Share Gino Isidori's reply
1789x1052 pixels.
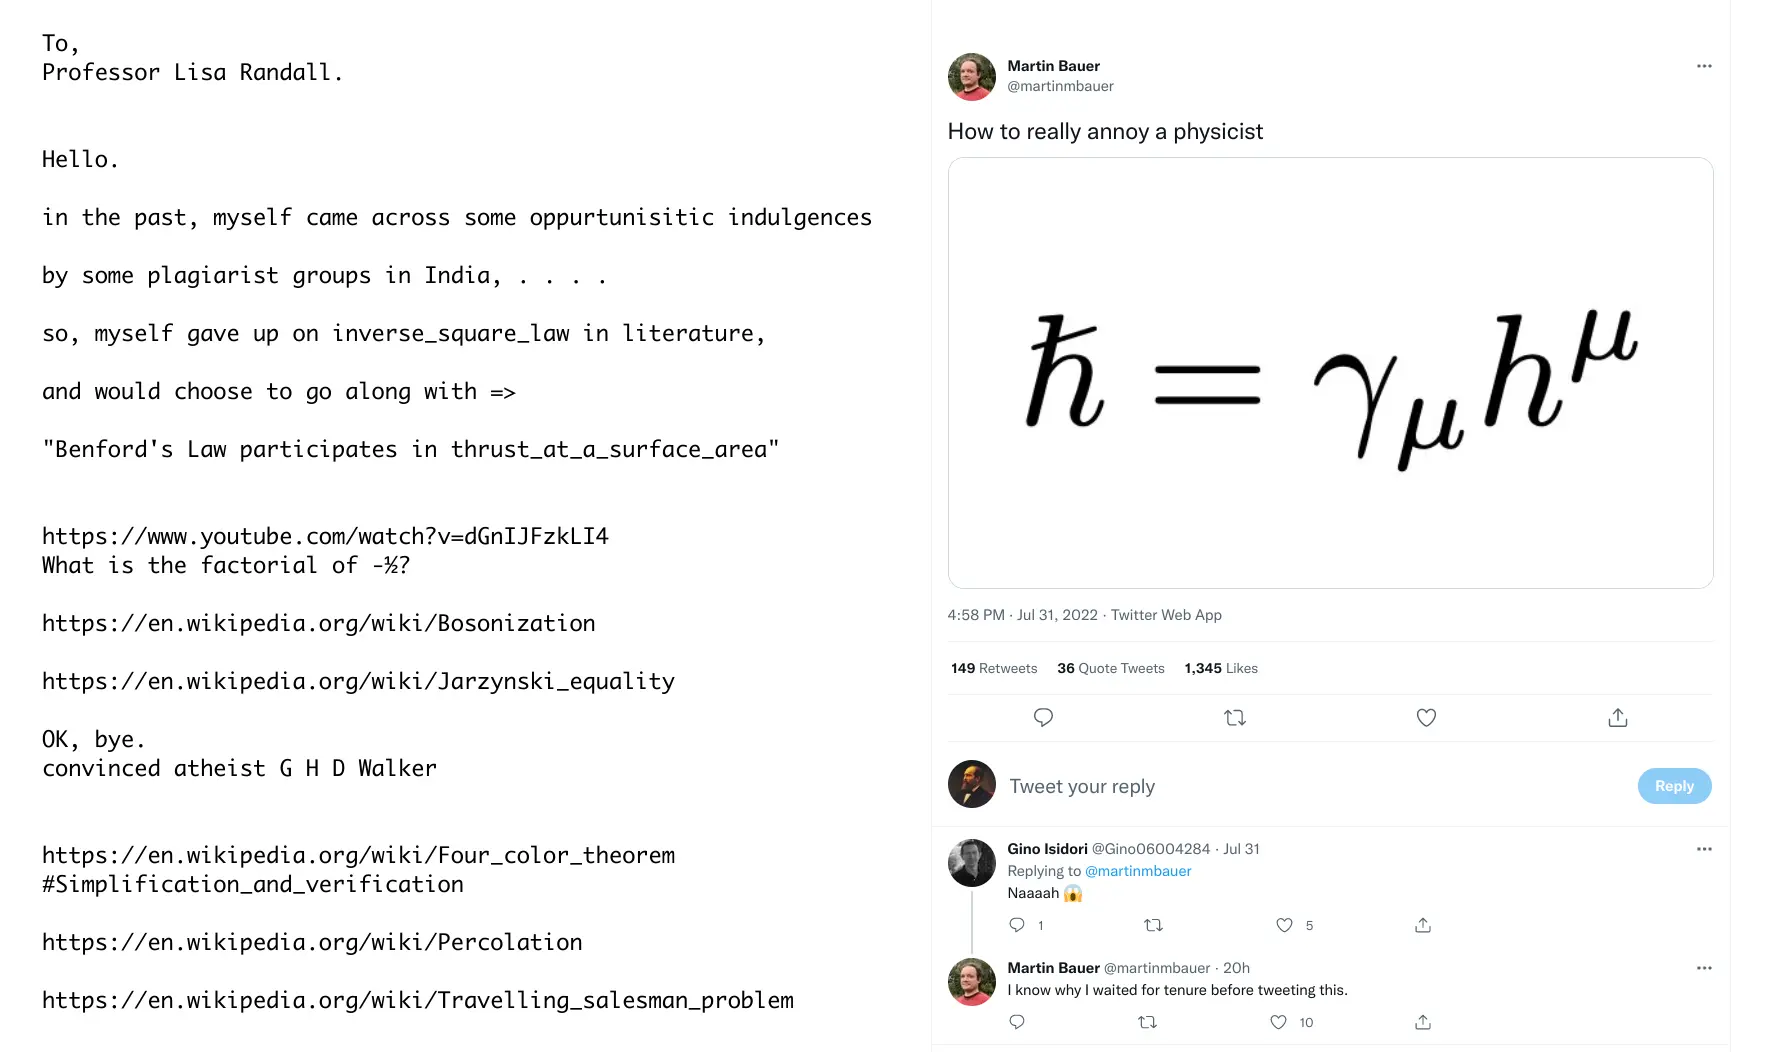tap(1423, 925)
